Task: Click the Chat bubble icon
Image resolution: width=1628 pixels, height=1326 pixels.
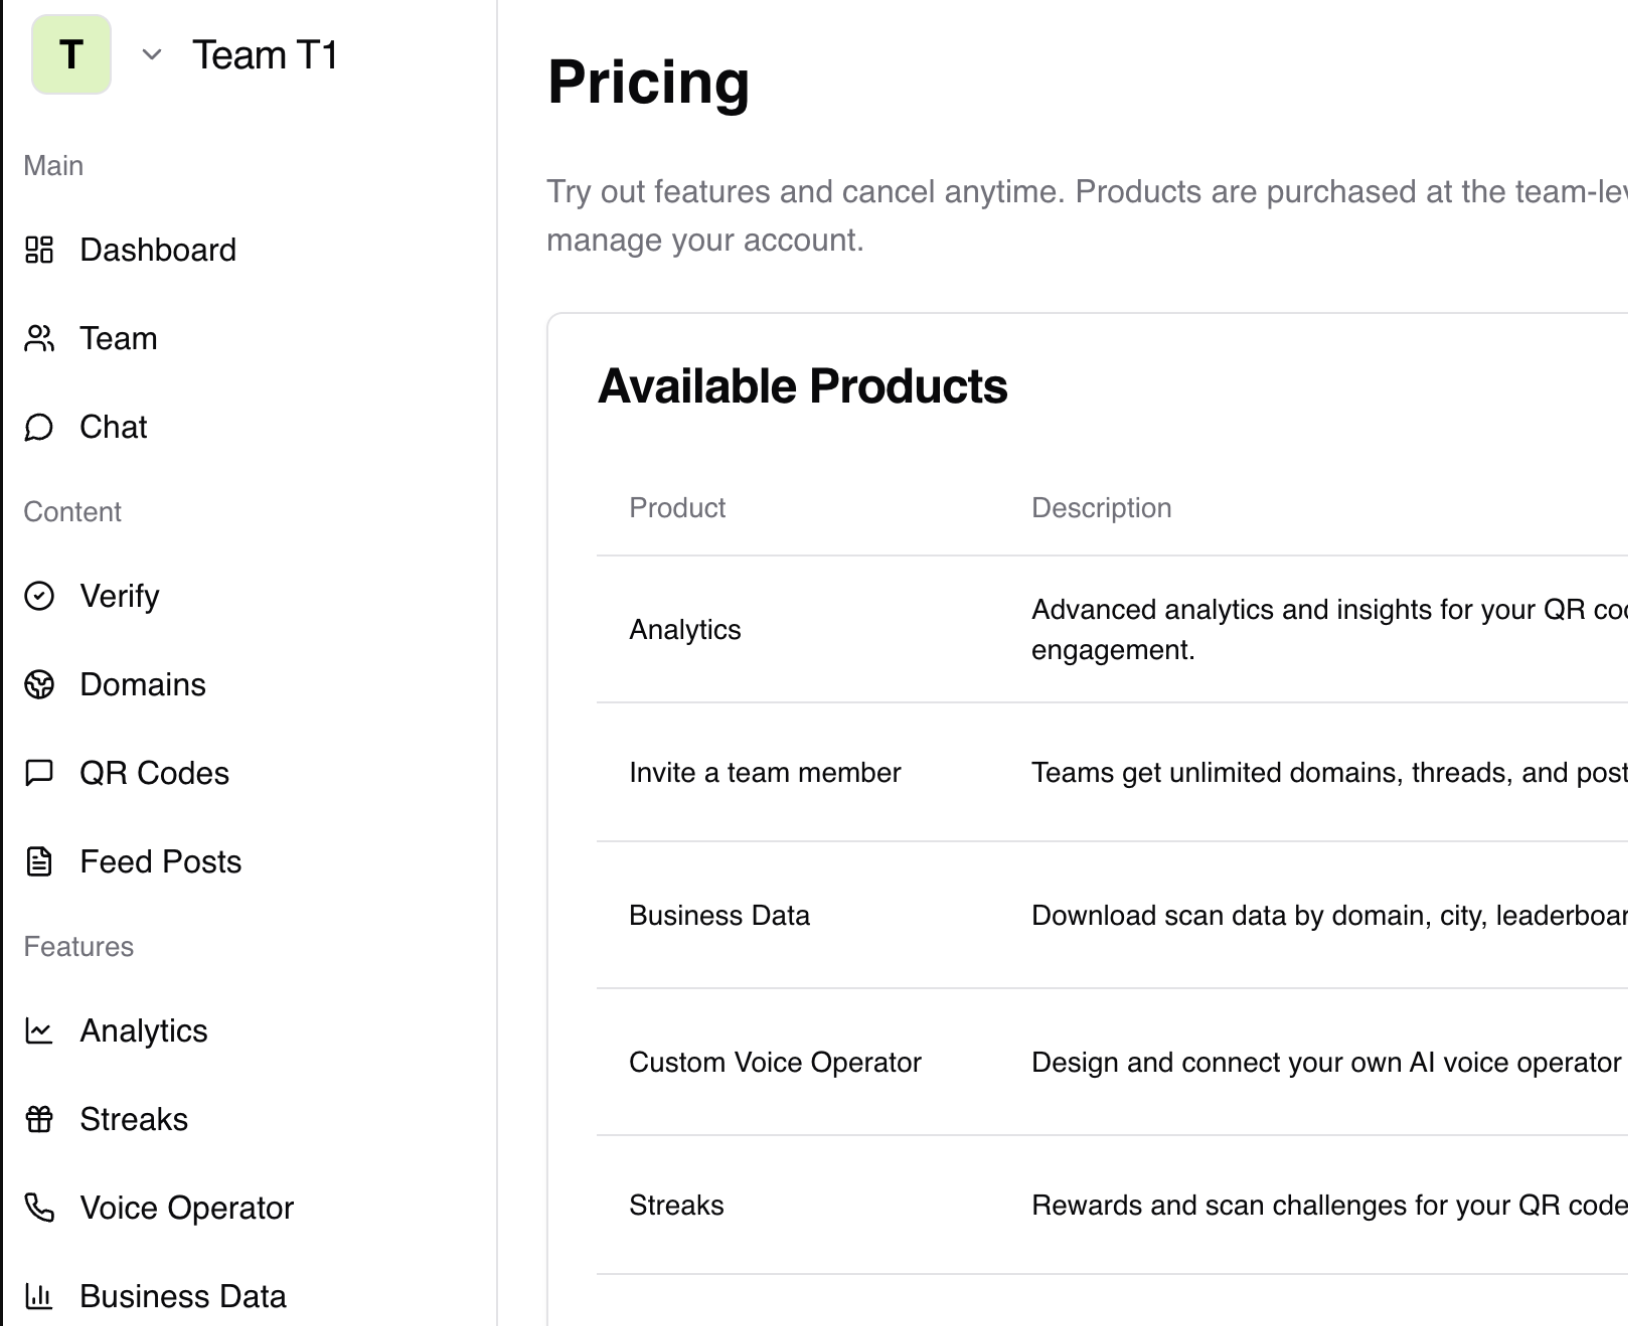Action: point(39,428)
